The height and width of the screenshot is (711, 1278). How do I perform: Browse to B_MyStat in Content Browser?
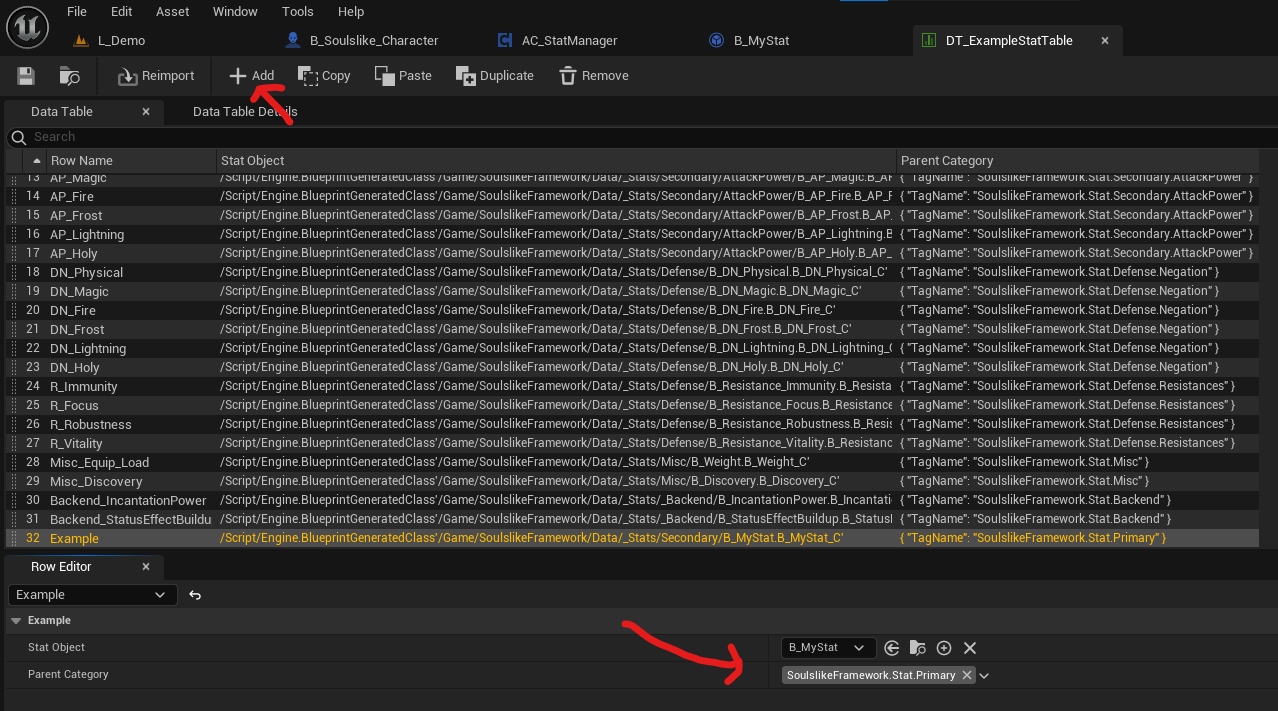(917, 648)
